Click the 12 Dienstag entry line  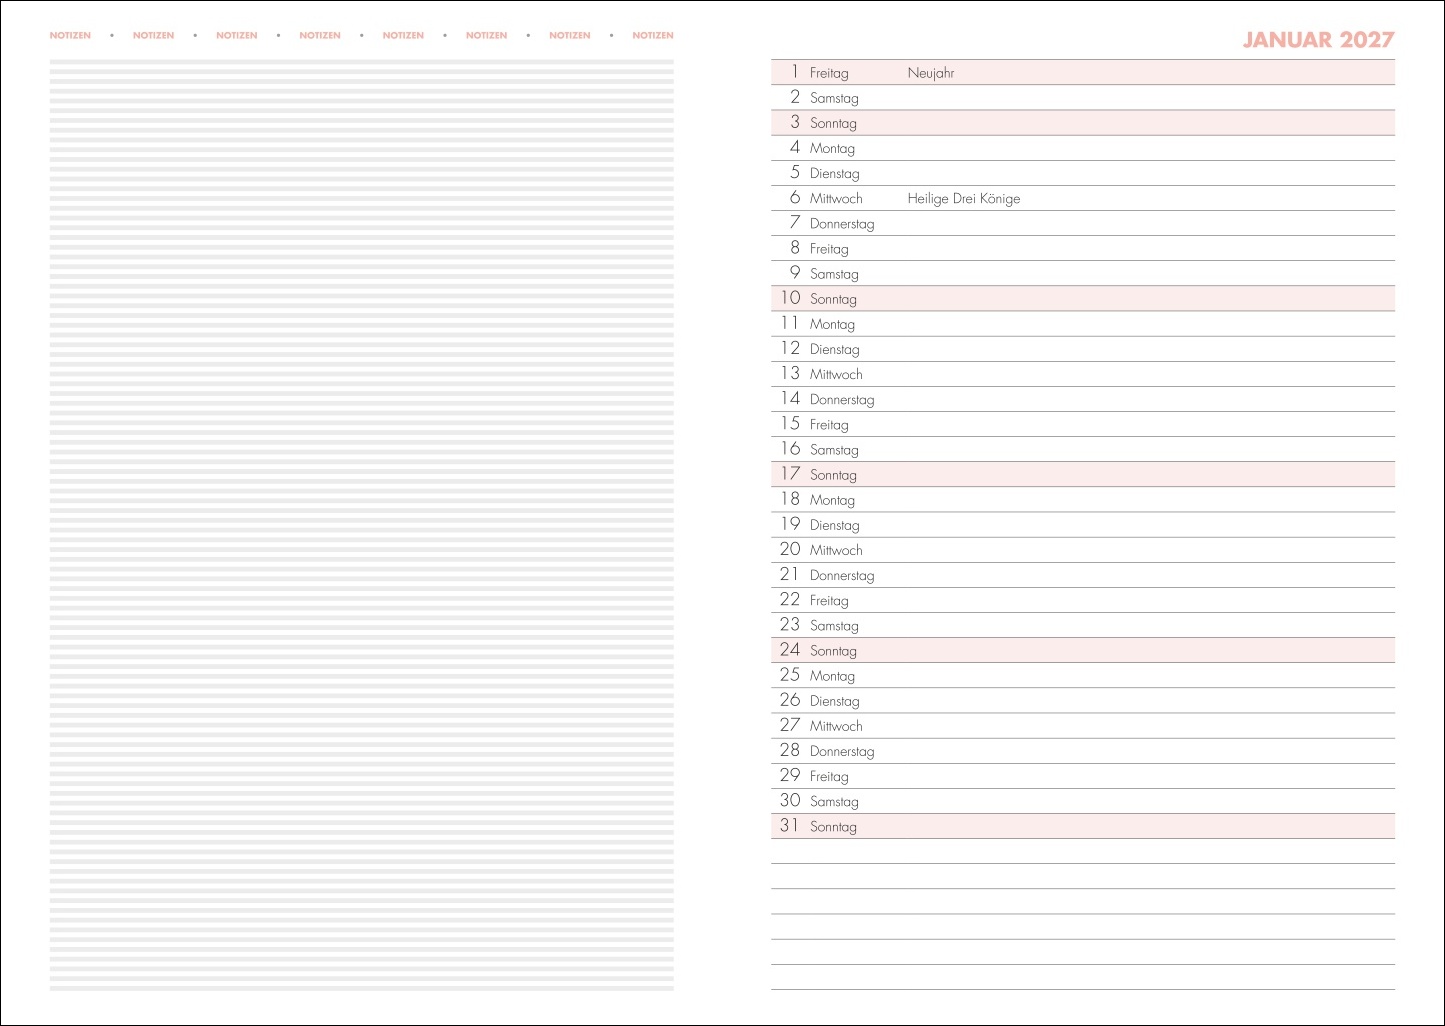1082,349
